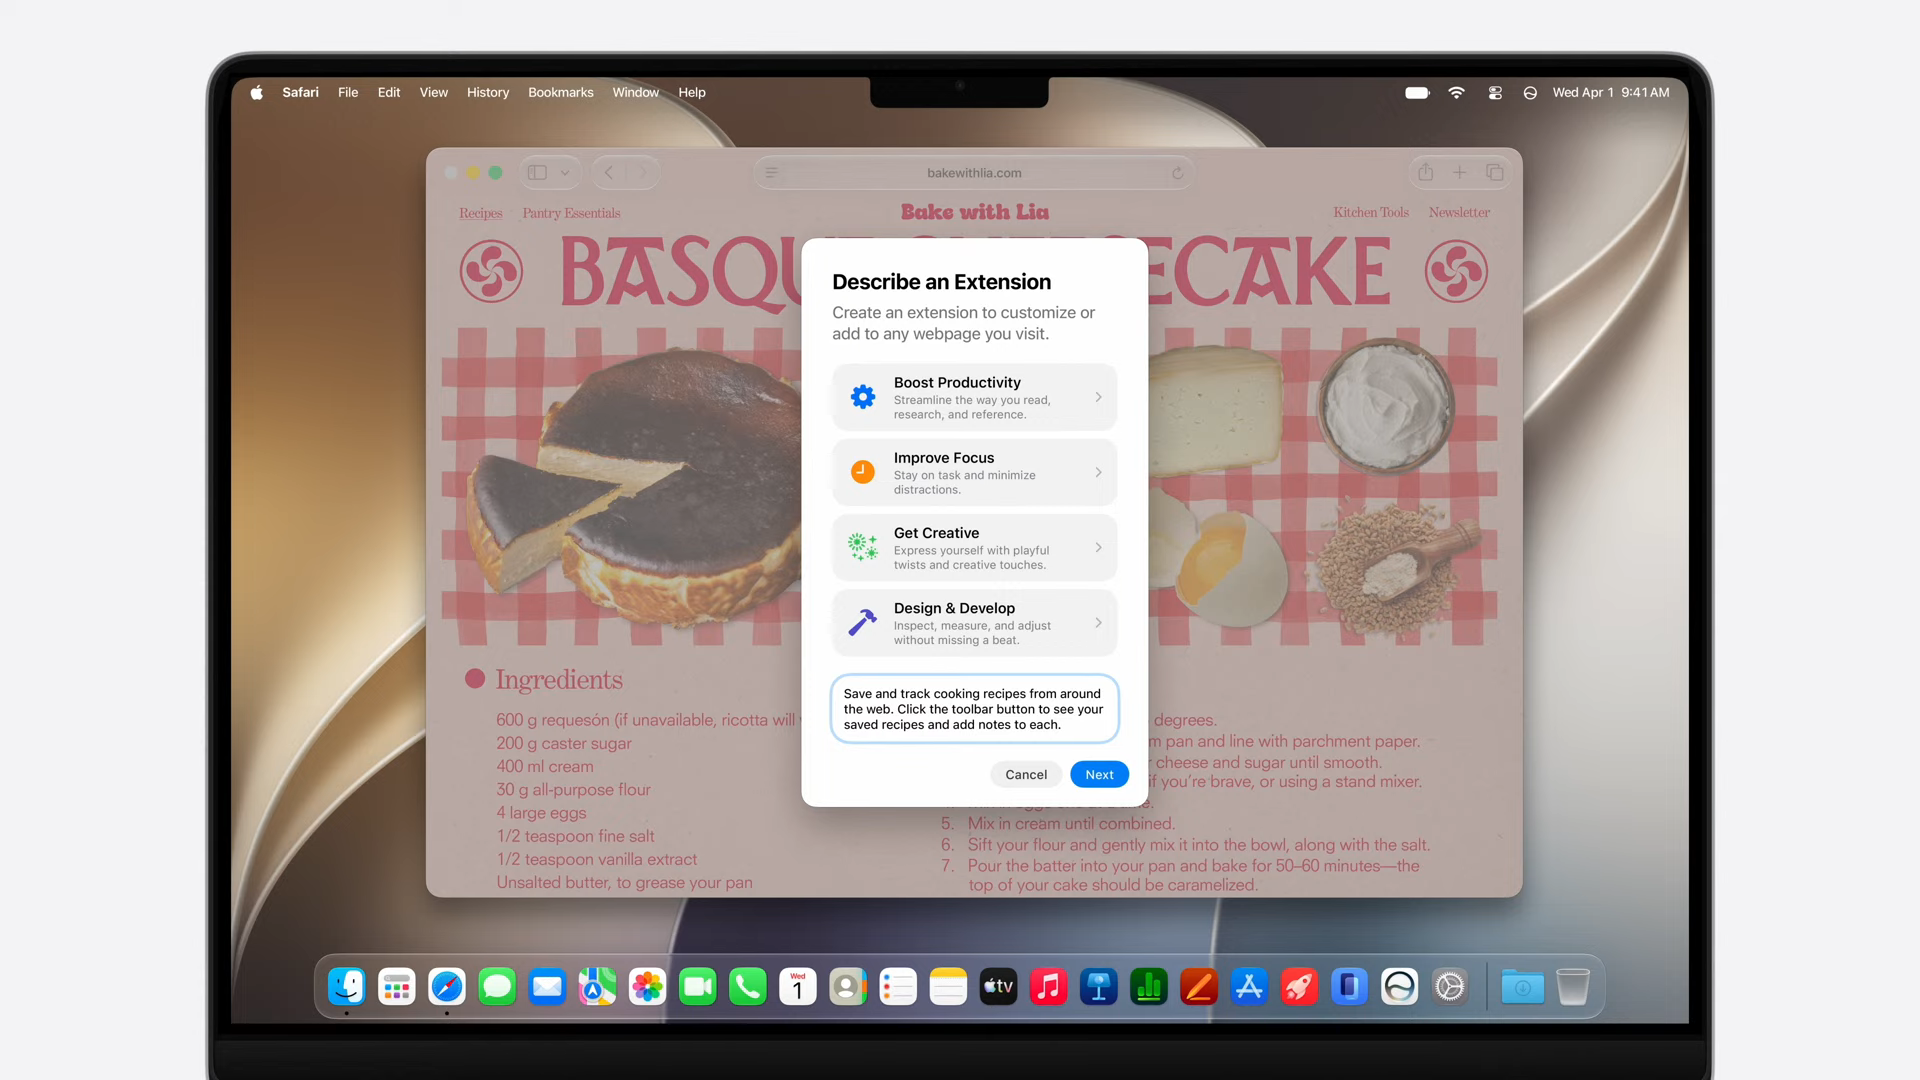
Task: Open the View menu
Action: coord(433,92)
